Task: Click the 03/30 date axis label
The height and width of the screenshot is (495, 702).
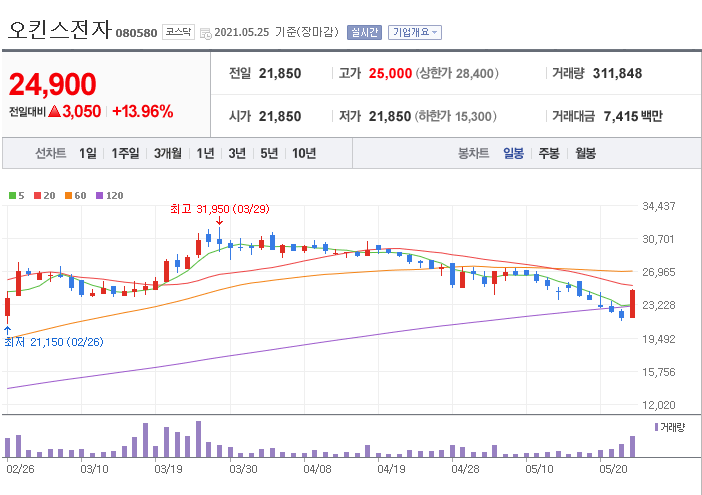Action: [243, 469]
